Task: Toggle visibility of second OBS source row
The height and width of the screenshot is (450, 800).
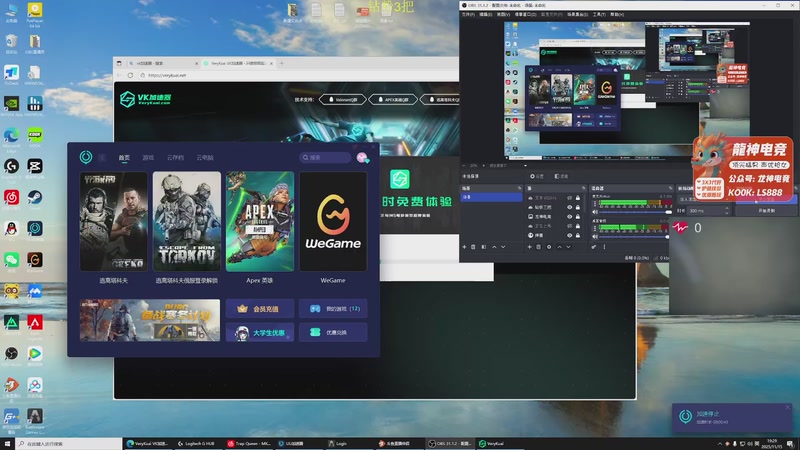Action: [x=569, y=208]
